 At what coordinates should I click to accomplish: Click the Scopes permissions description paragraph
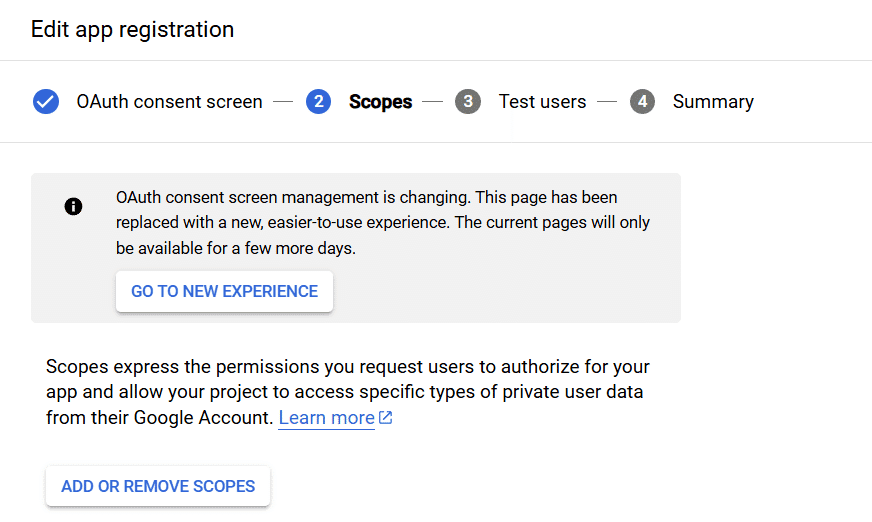click(348, 392)
